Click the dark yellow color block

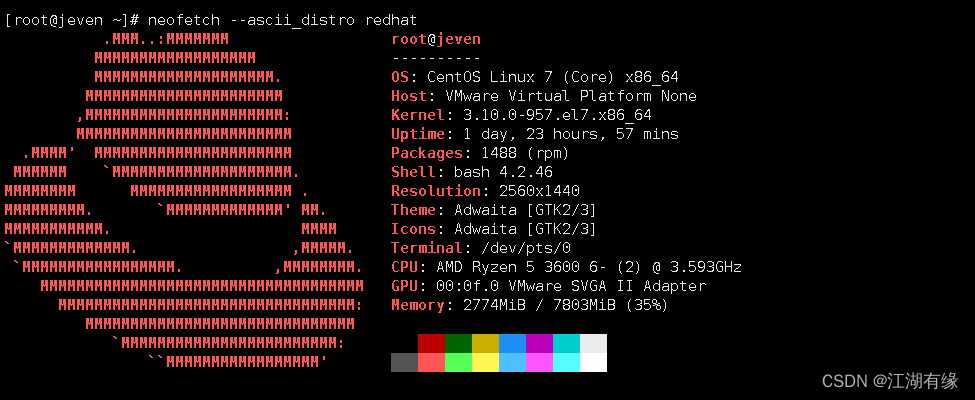tap(486, 343)
